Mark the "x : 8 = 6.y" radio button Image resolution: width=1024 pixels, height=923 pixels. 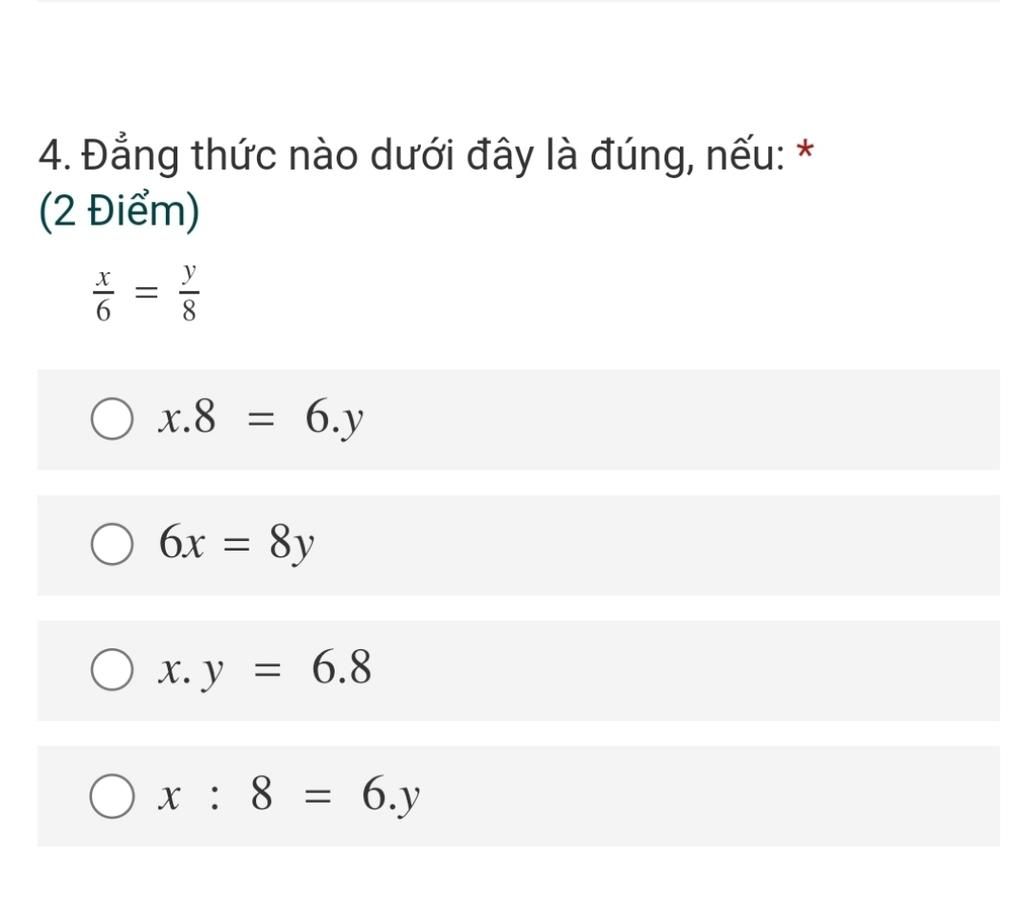click(111, 797)
